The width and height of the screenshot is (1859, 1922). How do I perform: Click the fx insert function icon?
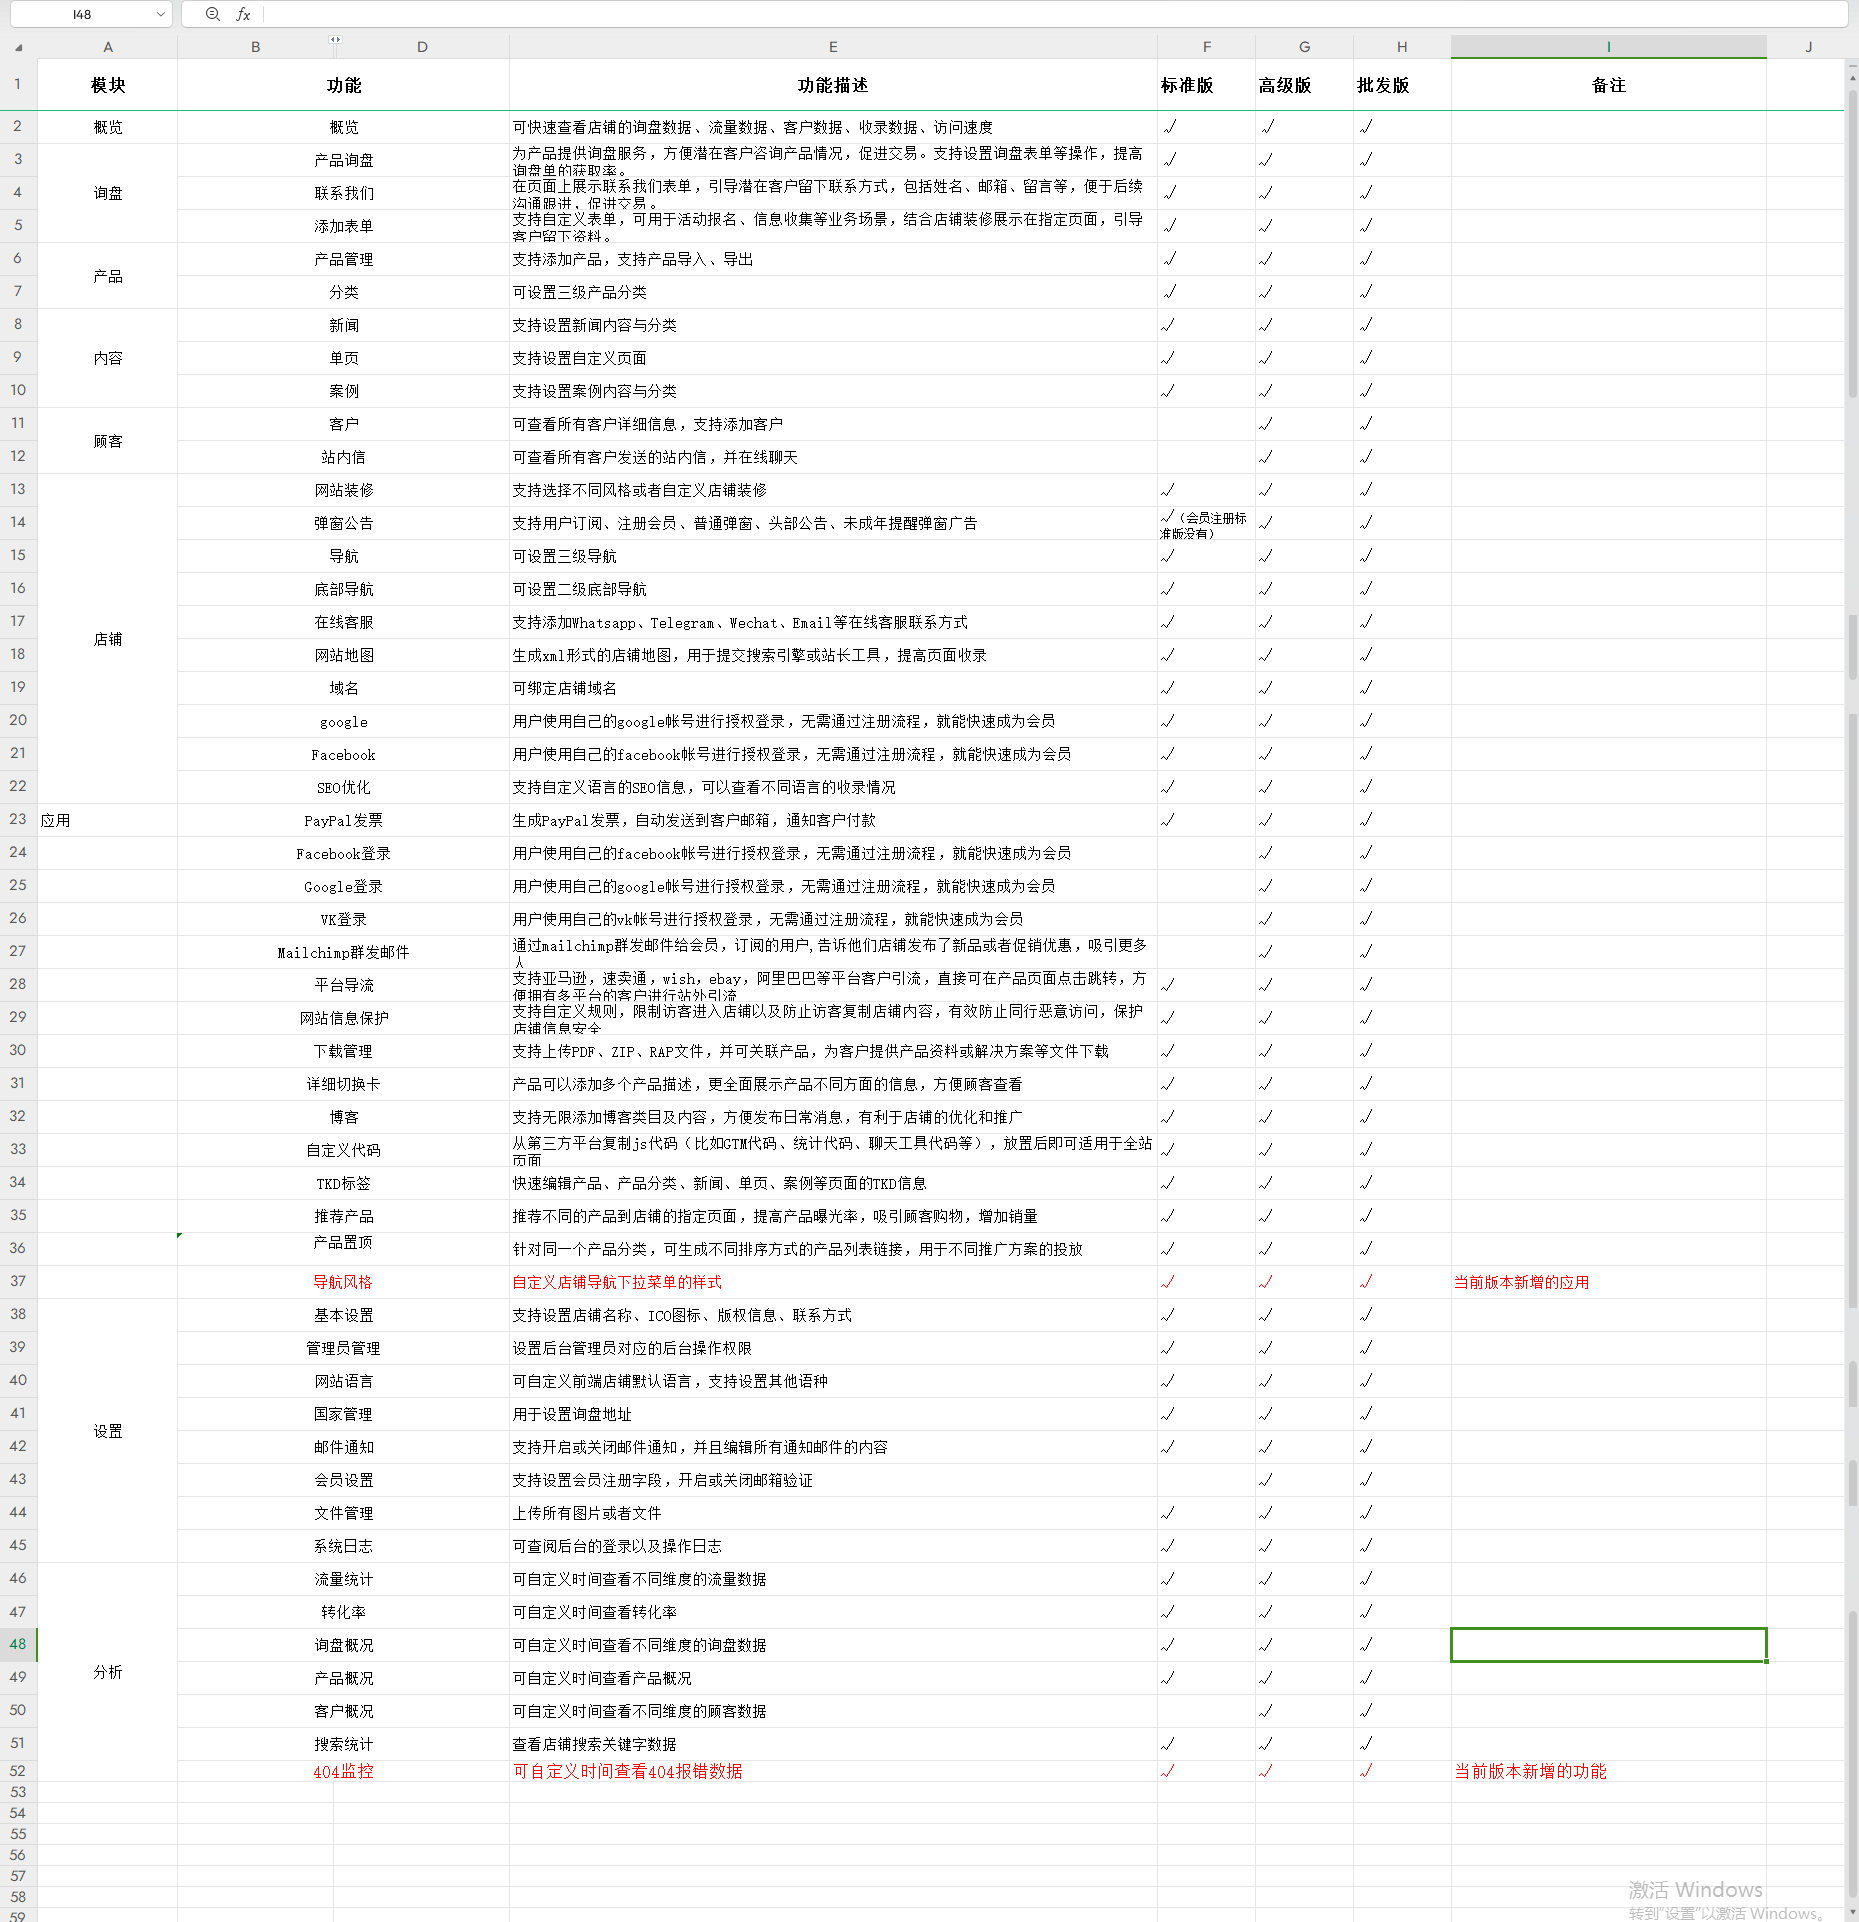(x=243, y=14)
